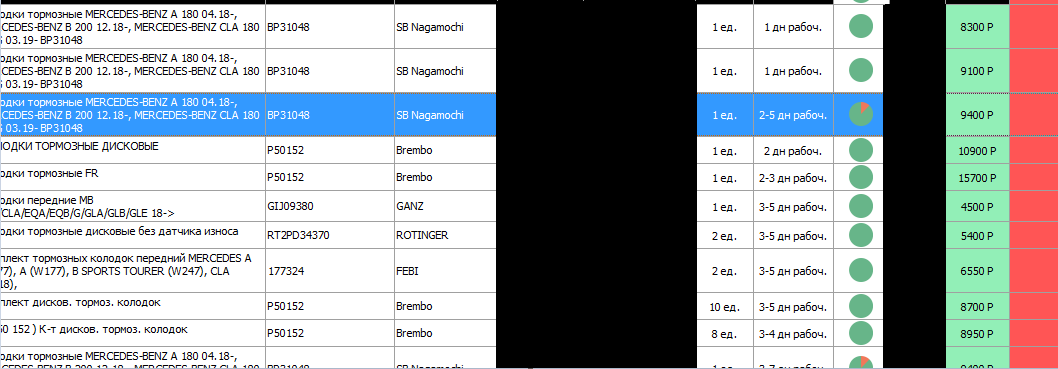Click the green circle beside the 9100 Р price
1058x369 pixels.
pyautogui.click(x=860, y=70)
